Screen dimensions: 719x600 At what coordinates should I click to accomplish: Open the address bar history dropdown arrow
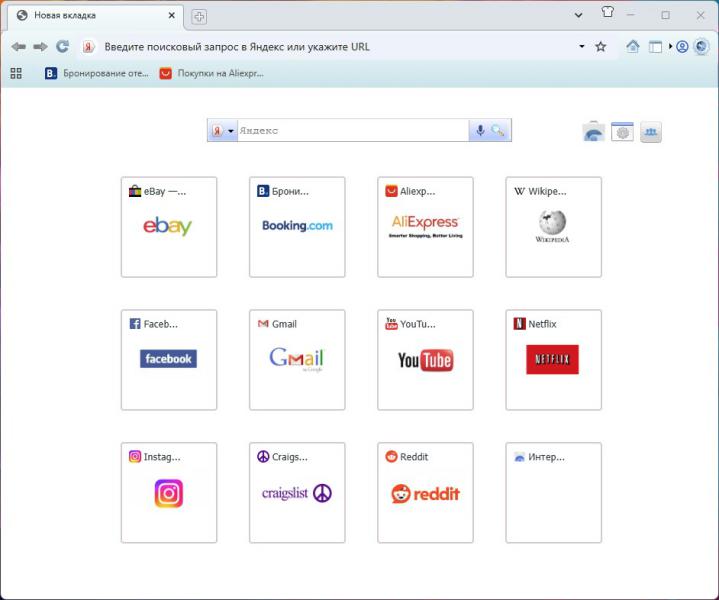(x=581, y=47)
